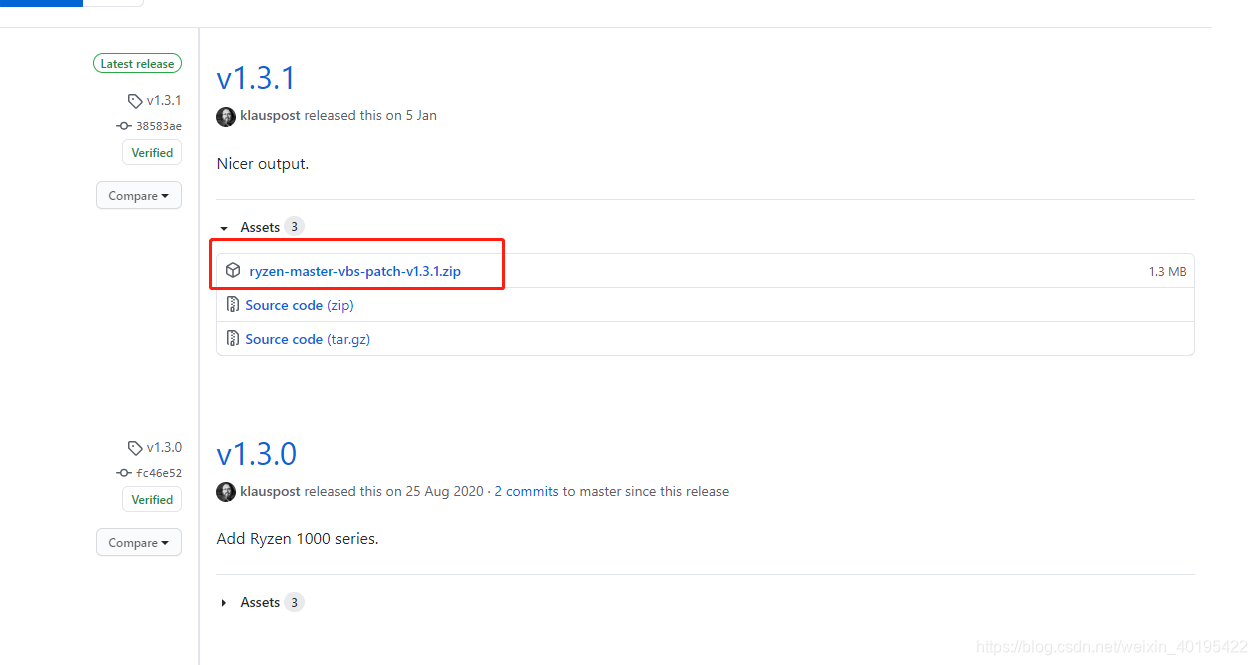The width and height of the screenshot is (1257, 665).
Task: Open klauspost profile link in v1.3.0 release
Action: click(x=270, y=492)
